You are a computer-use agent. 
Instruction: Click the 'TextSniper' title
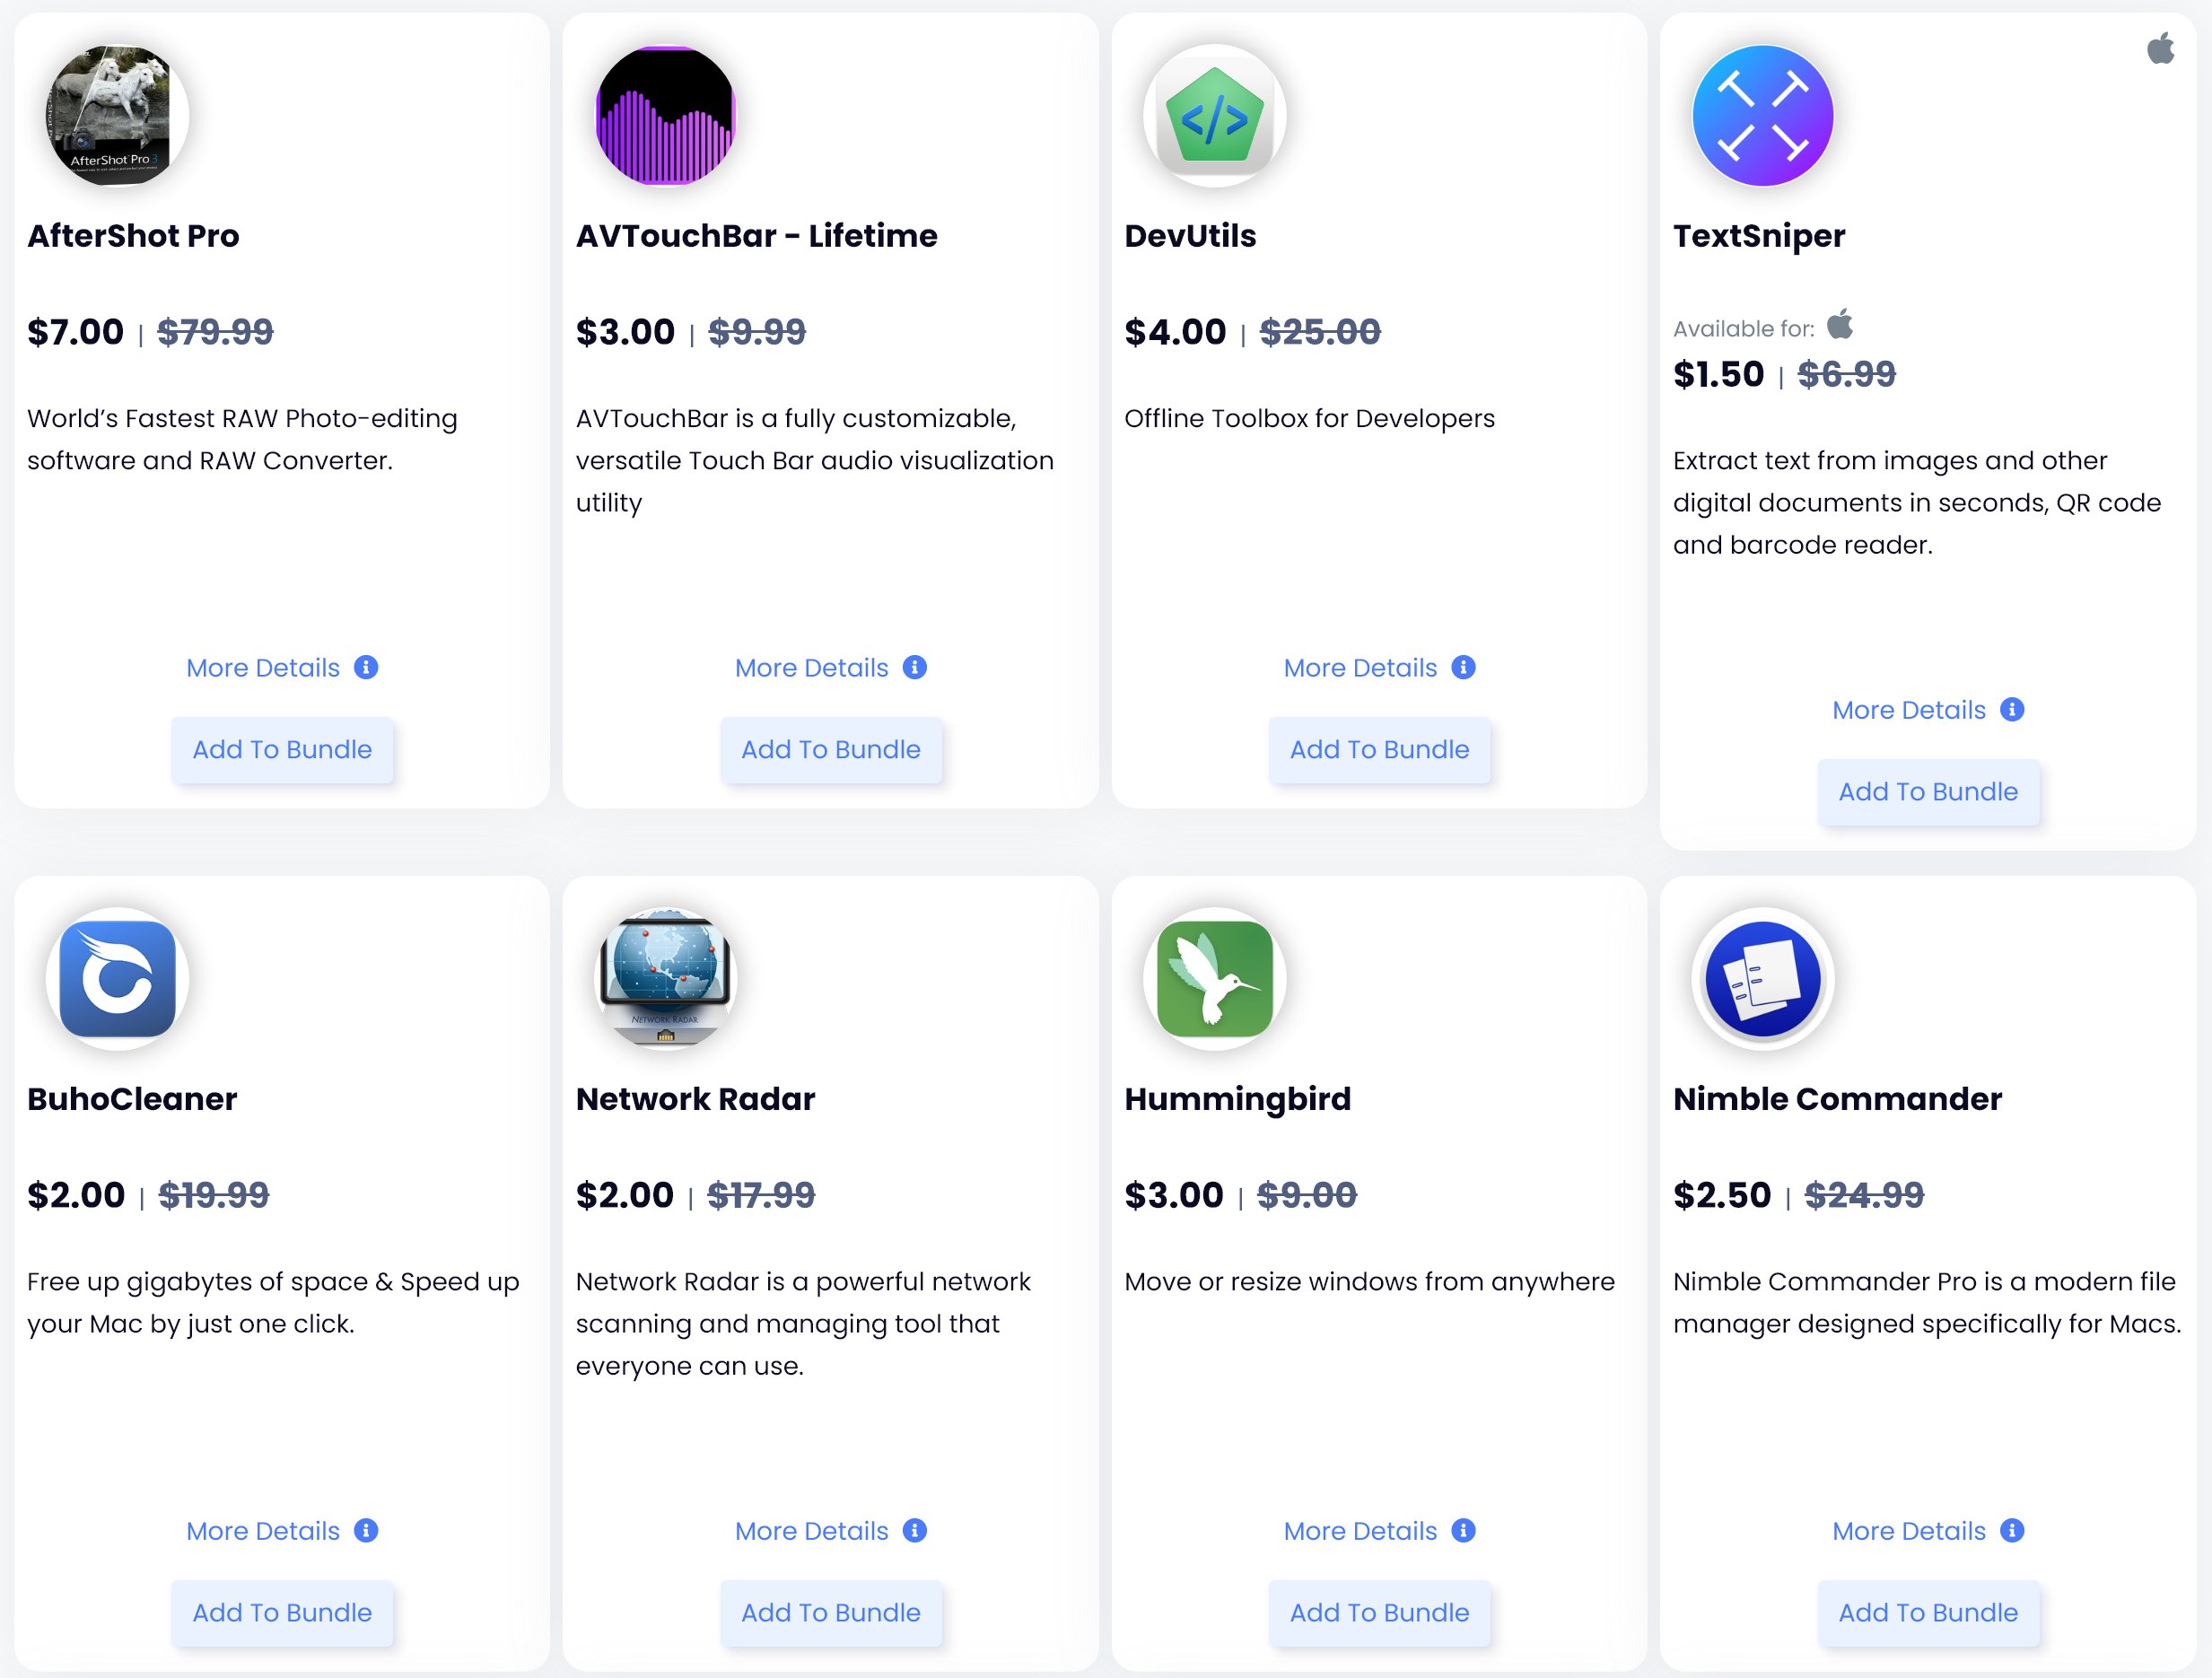click(x=1759, y=237)
